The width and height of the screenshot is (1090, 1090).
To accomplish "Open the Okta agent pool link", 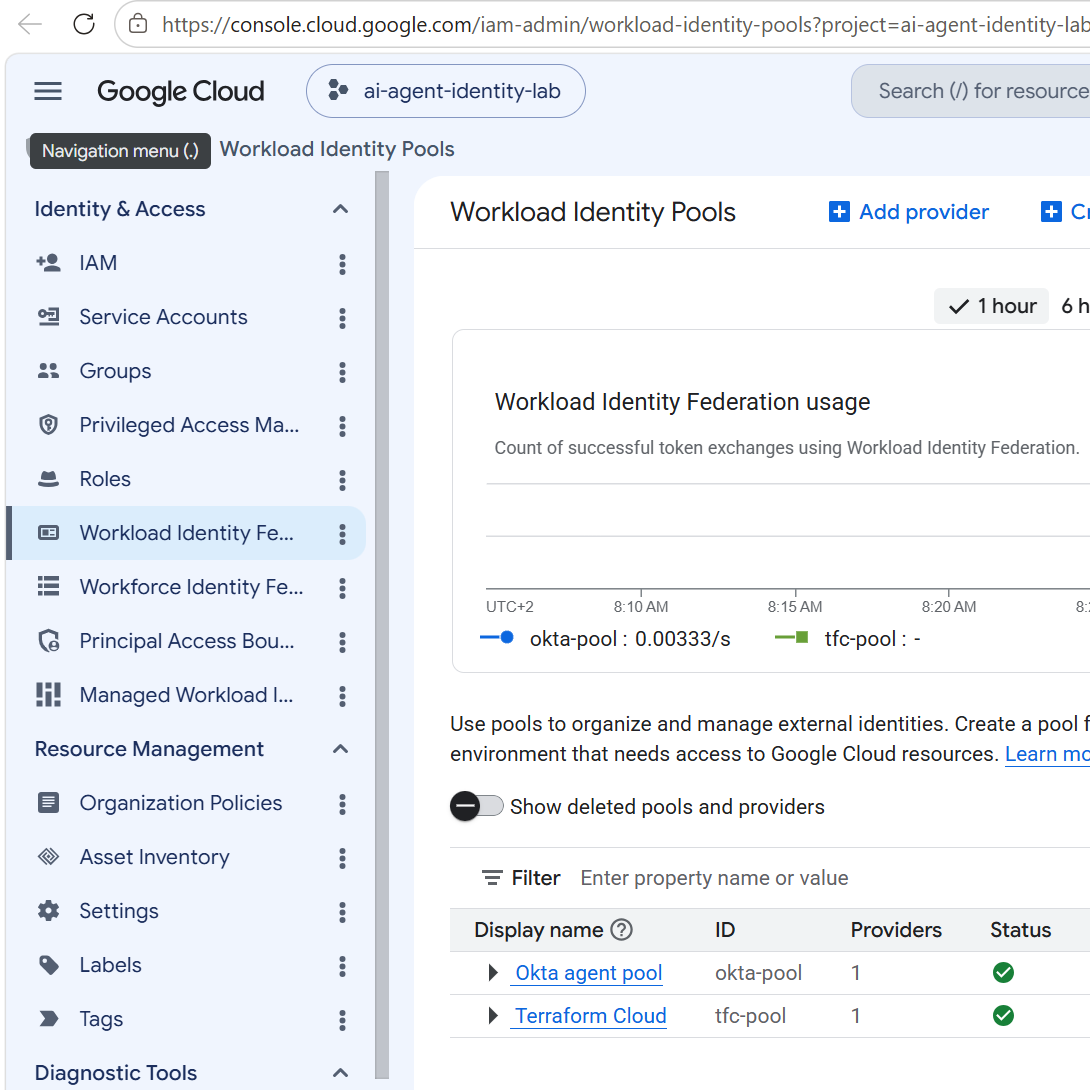I will coord(589,973).
